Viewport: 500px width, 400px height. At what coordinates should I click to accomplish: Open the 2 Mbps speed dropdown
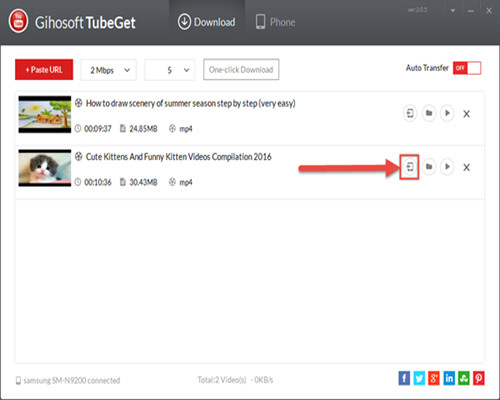click(x=109, y=70)
